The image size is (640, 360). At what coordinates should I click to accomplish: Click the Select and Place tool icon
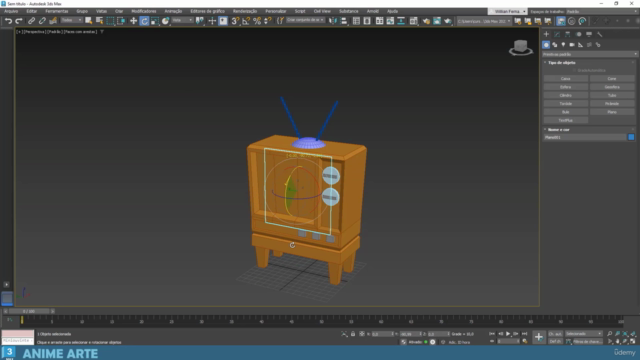(x=165, y=21)
